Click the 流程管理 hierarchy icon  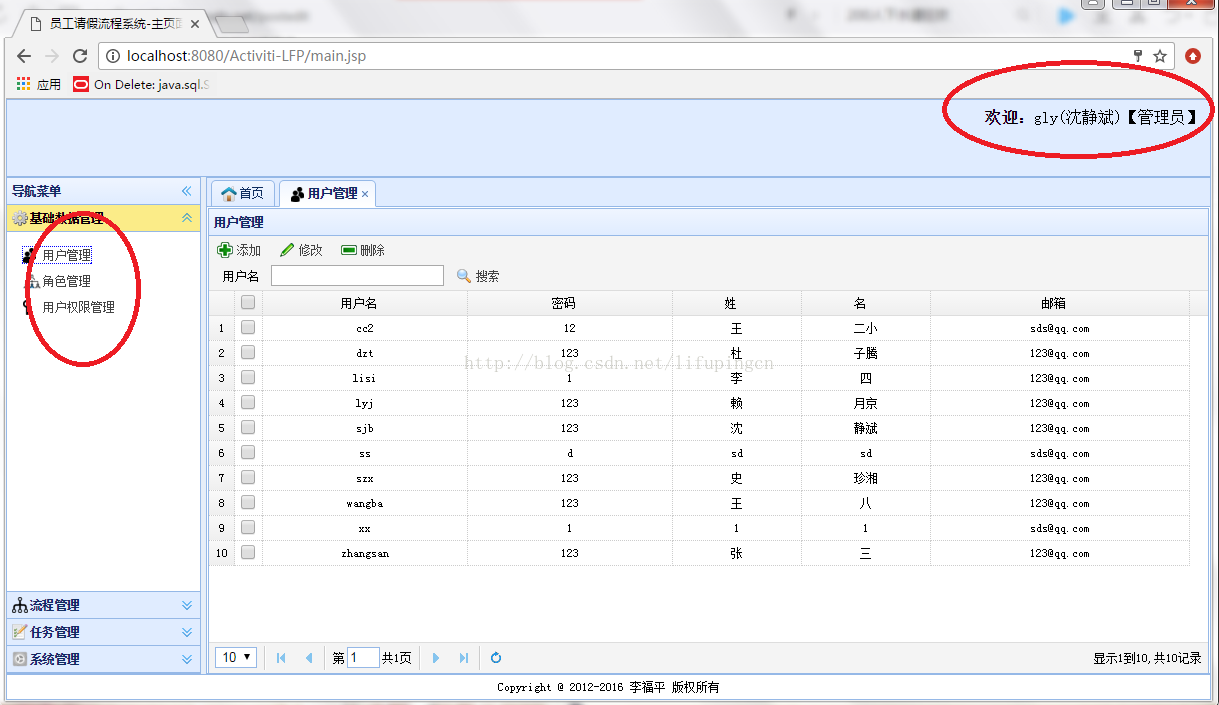20,605
